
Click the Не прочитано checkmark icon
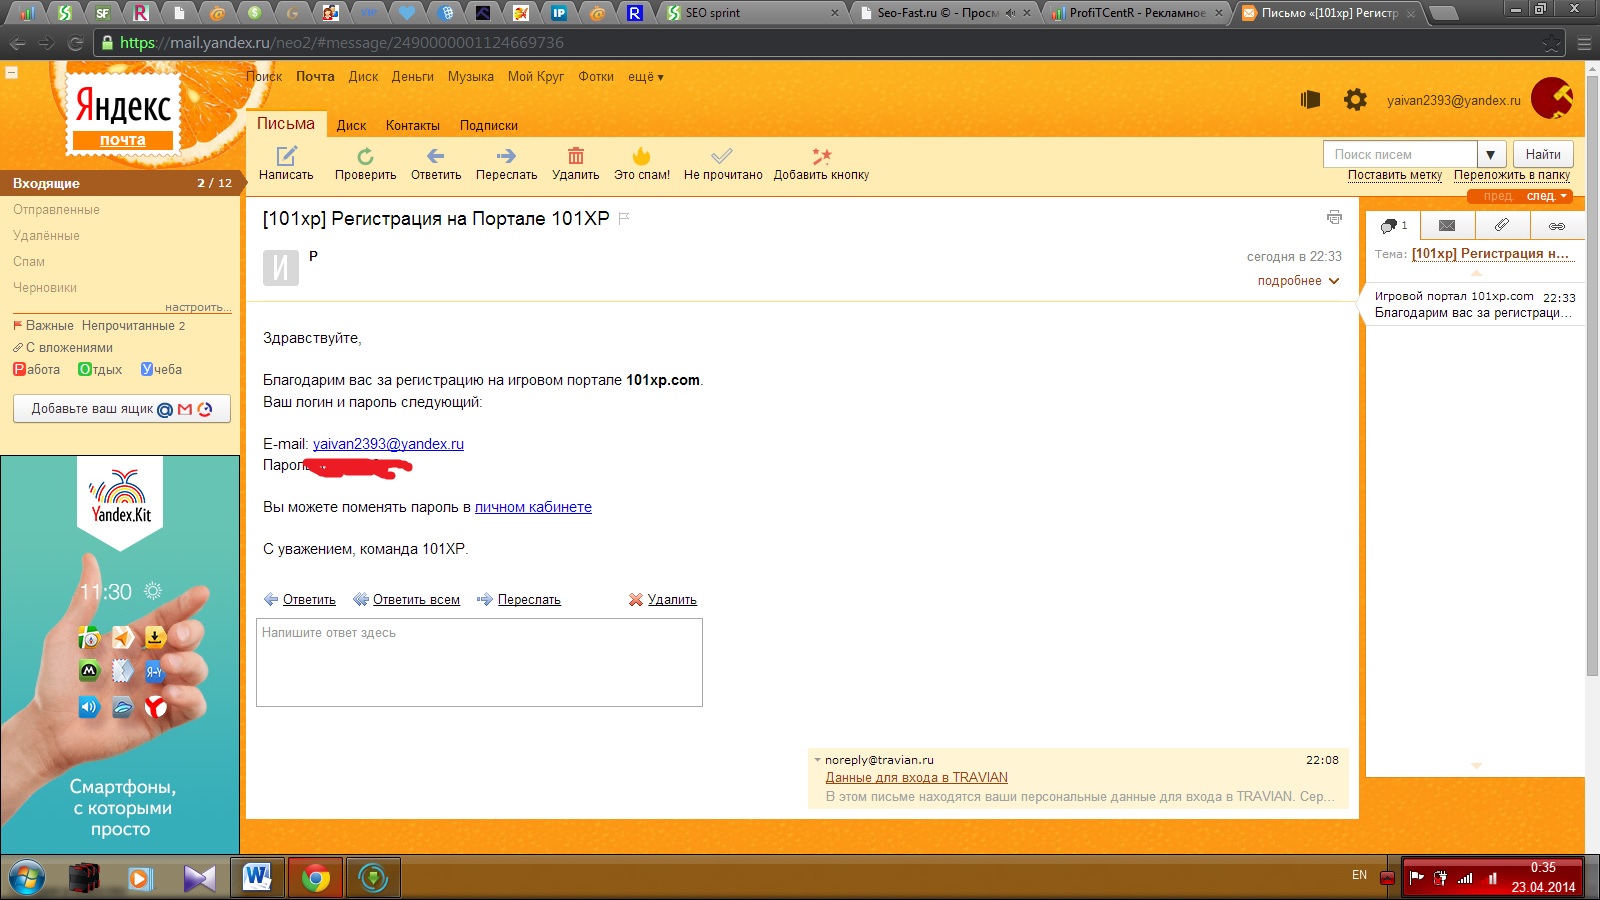tap(722, 156)
